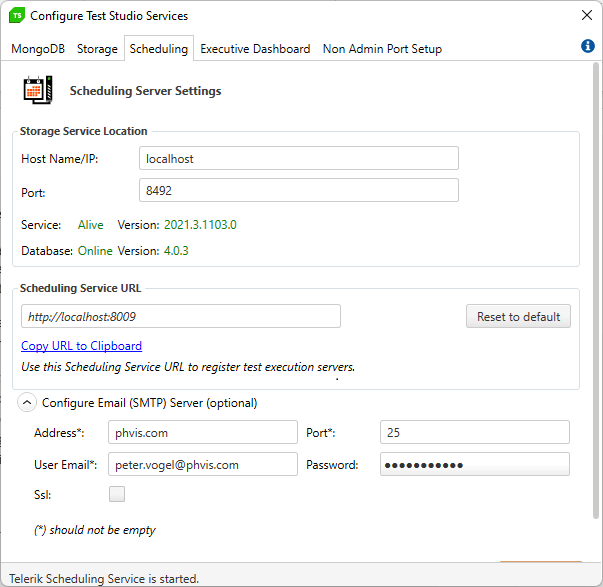Click database version 4.0.3

click(176, 251)
